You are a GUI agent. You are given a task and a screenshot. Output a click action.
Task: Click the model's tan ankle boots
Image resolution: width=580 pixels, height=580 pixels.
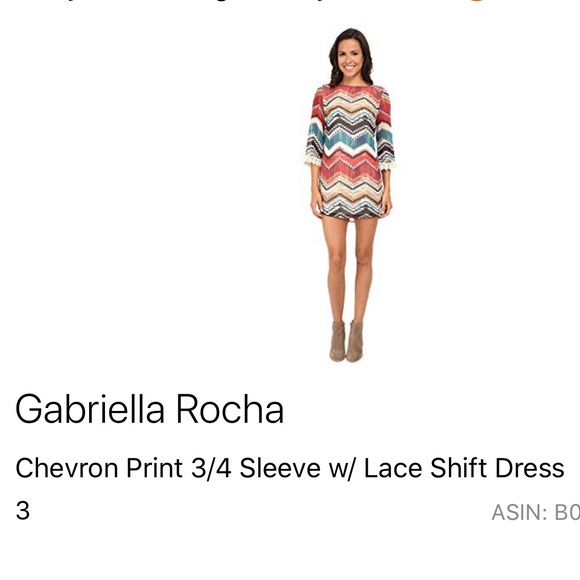point(347,341)
